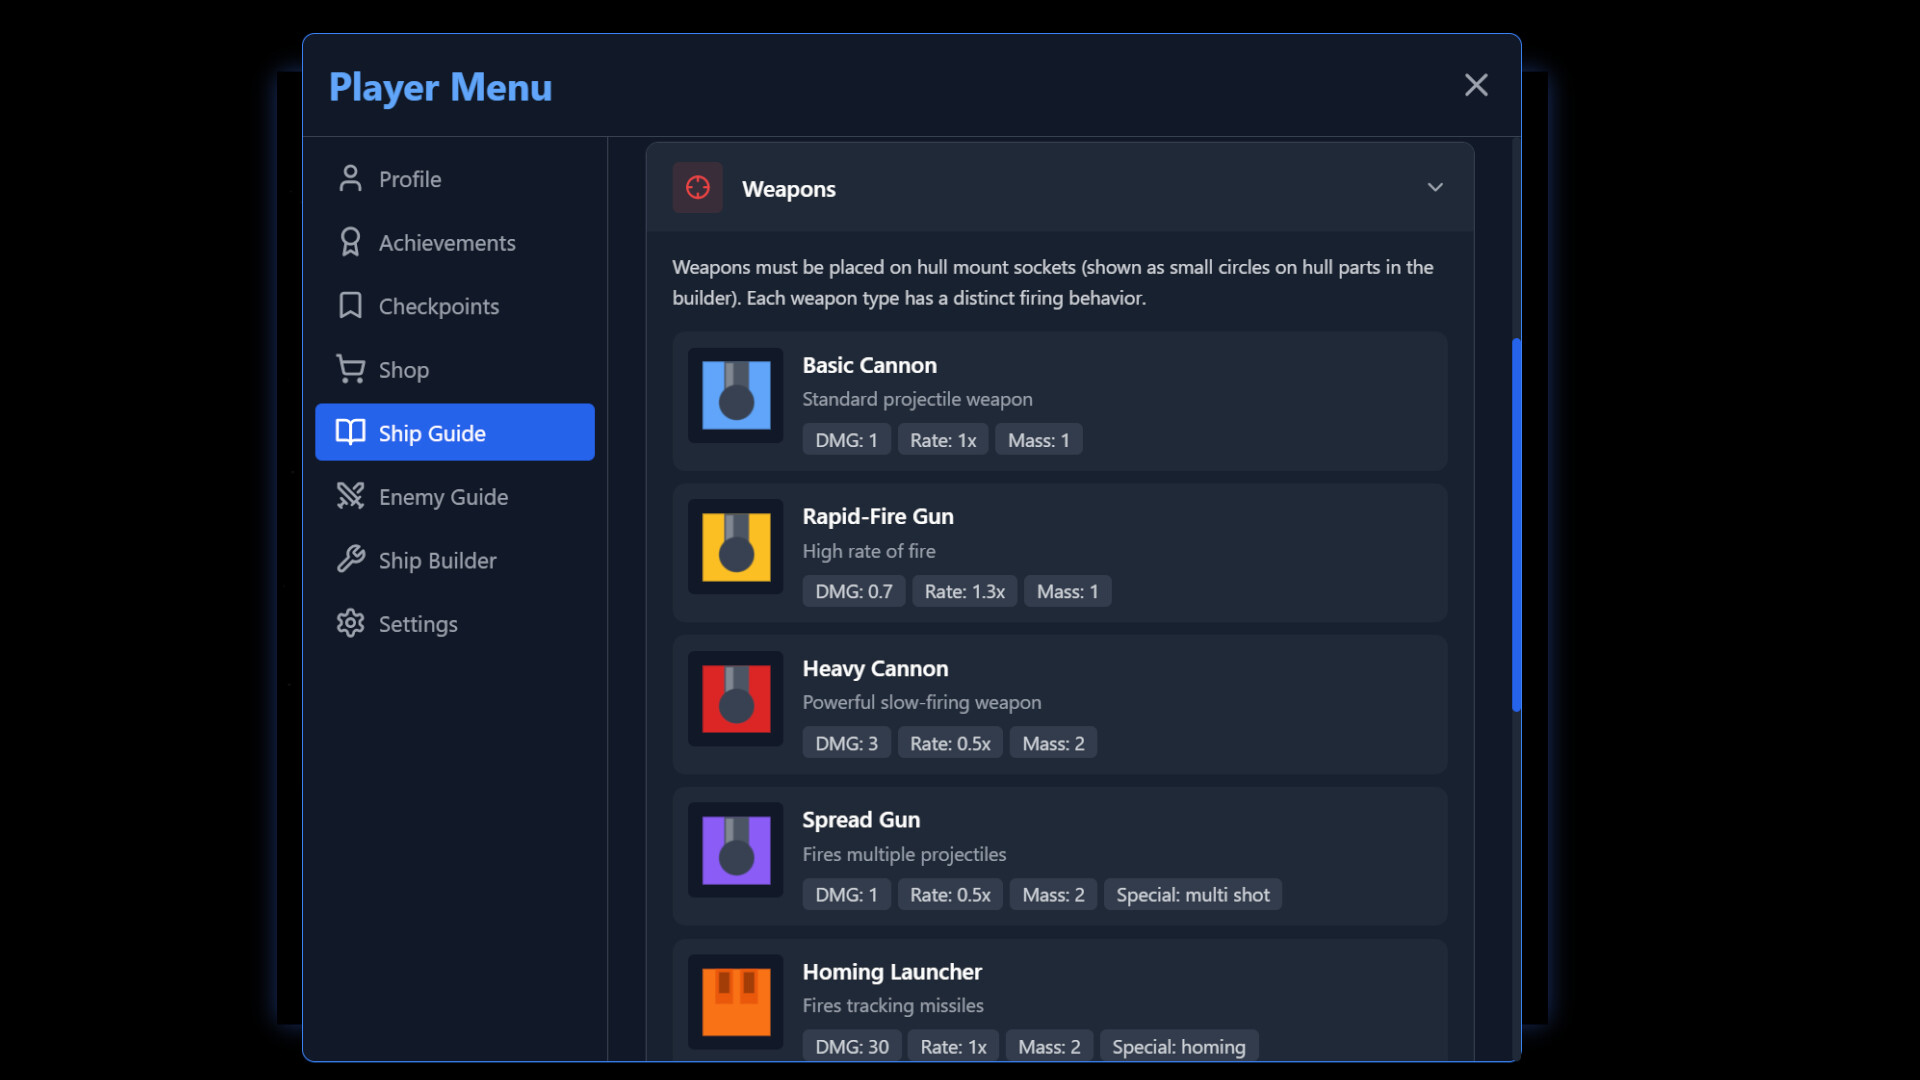Click the Profile person icon
This screenshot has height=1080, width=1920.
pyautogui.click(x=350, y=179)
